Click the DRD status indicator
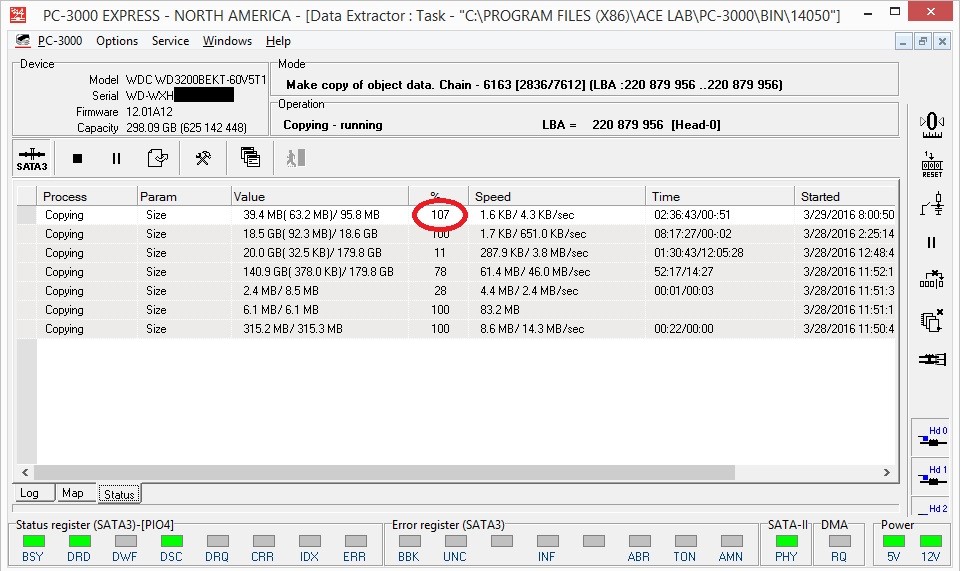Image resolution: width=961 pixels, height=571 pixels. (x=79, y=541)
